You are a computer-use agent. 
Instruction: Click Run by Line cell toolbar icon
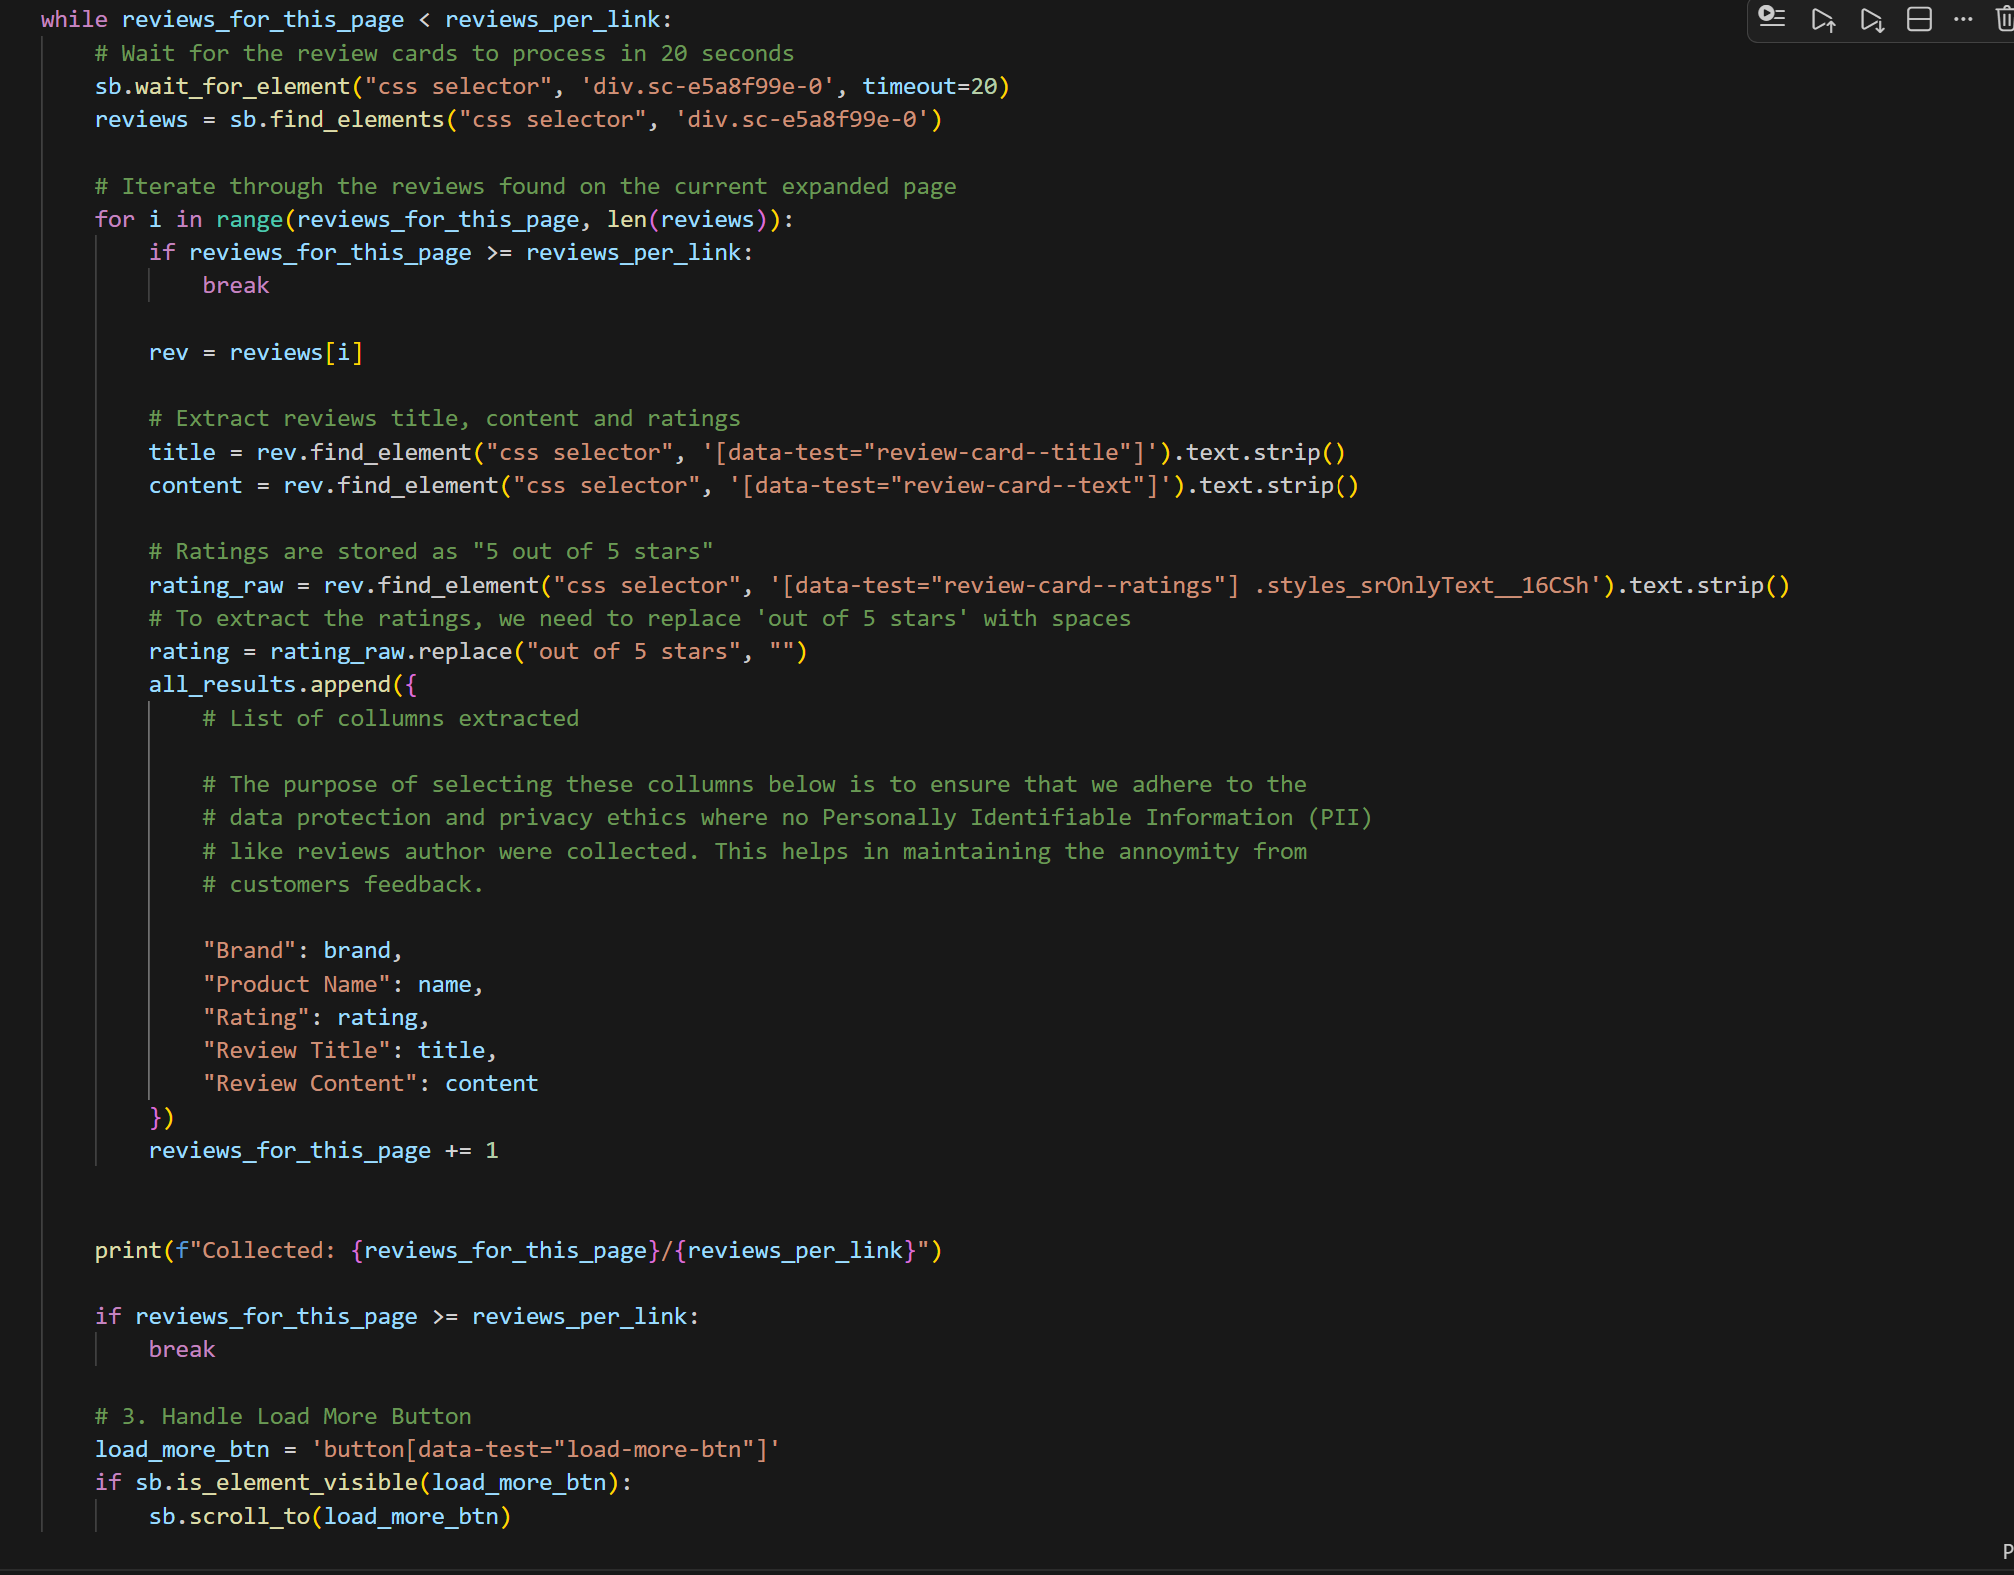pos(1772,18)
